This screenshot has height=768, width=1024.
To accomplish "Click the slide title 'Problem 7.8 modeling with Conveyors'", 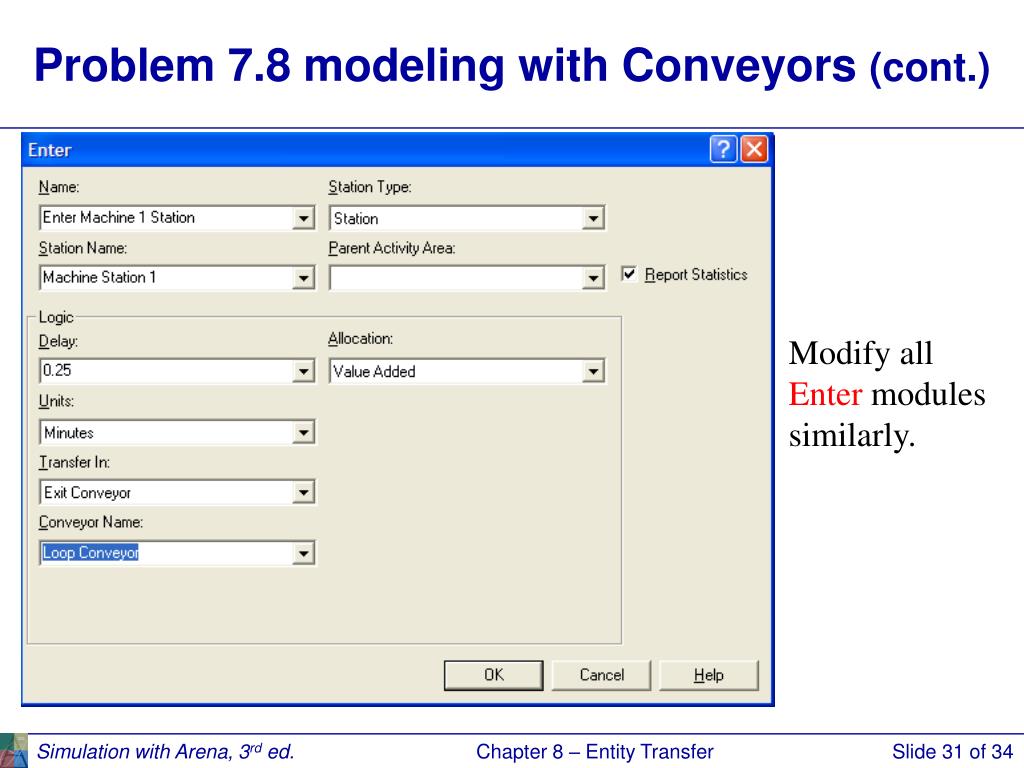I will 444,65.
